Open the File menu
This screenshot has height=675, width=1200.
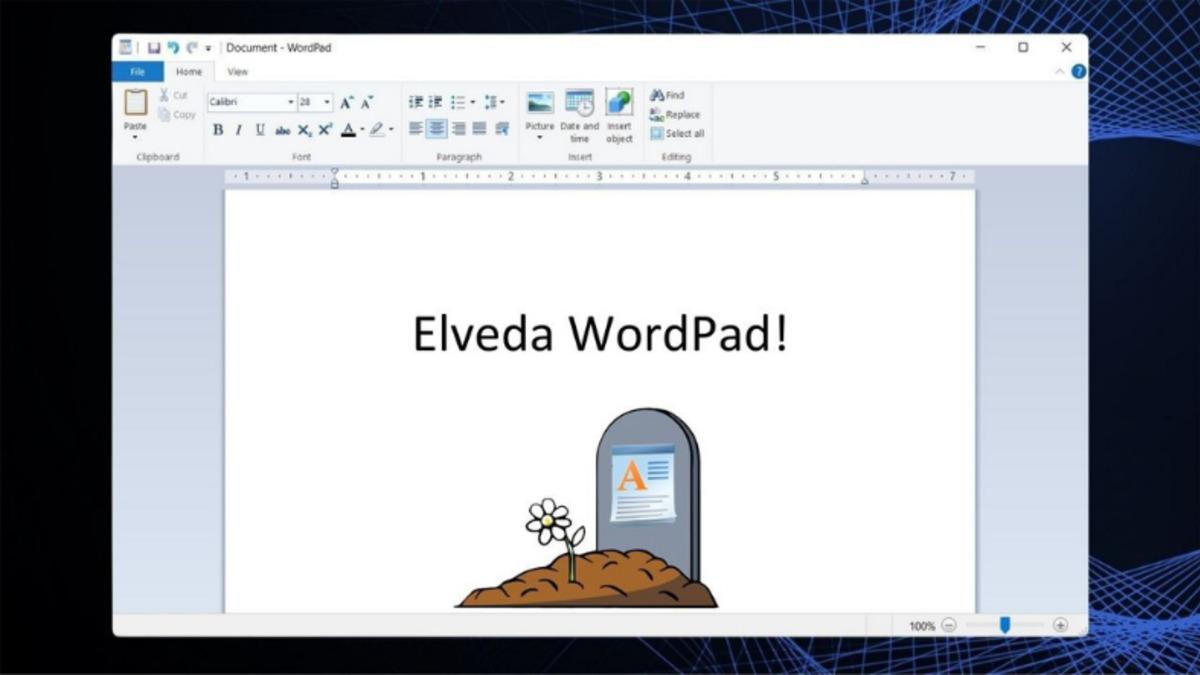click(x=137, y=71)
